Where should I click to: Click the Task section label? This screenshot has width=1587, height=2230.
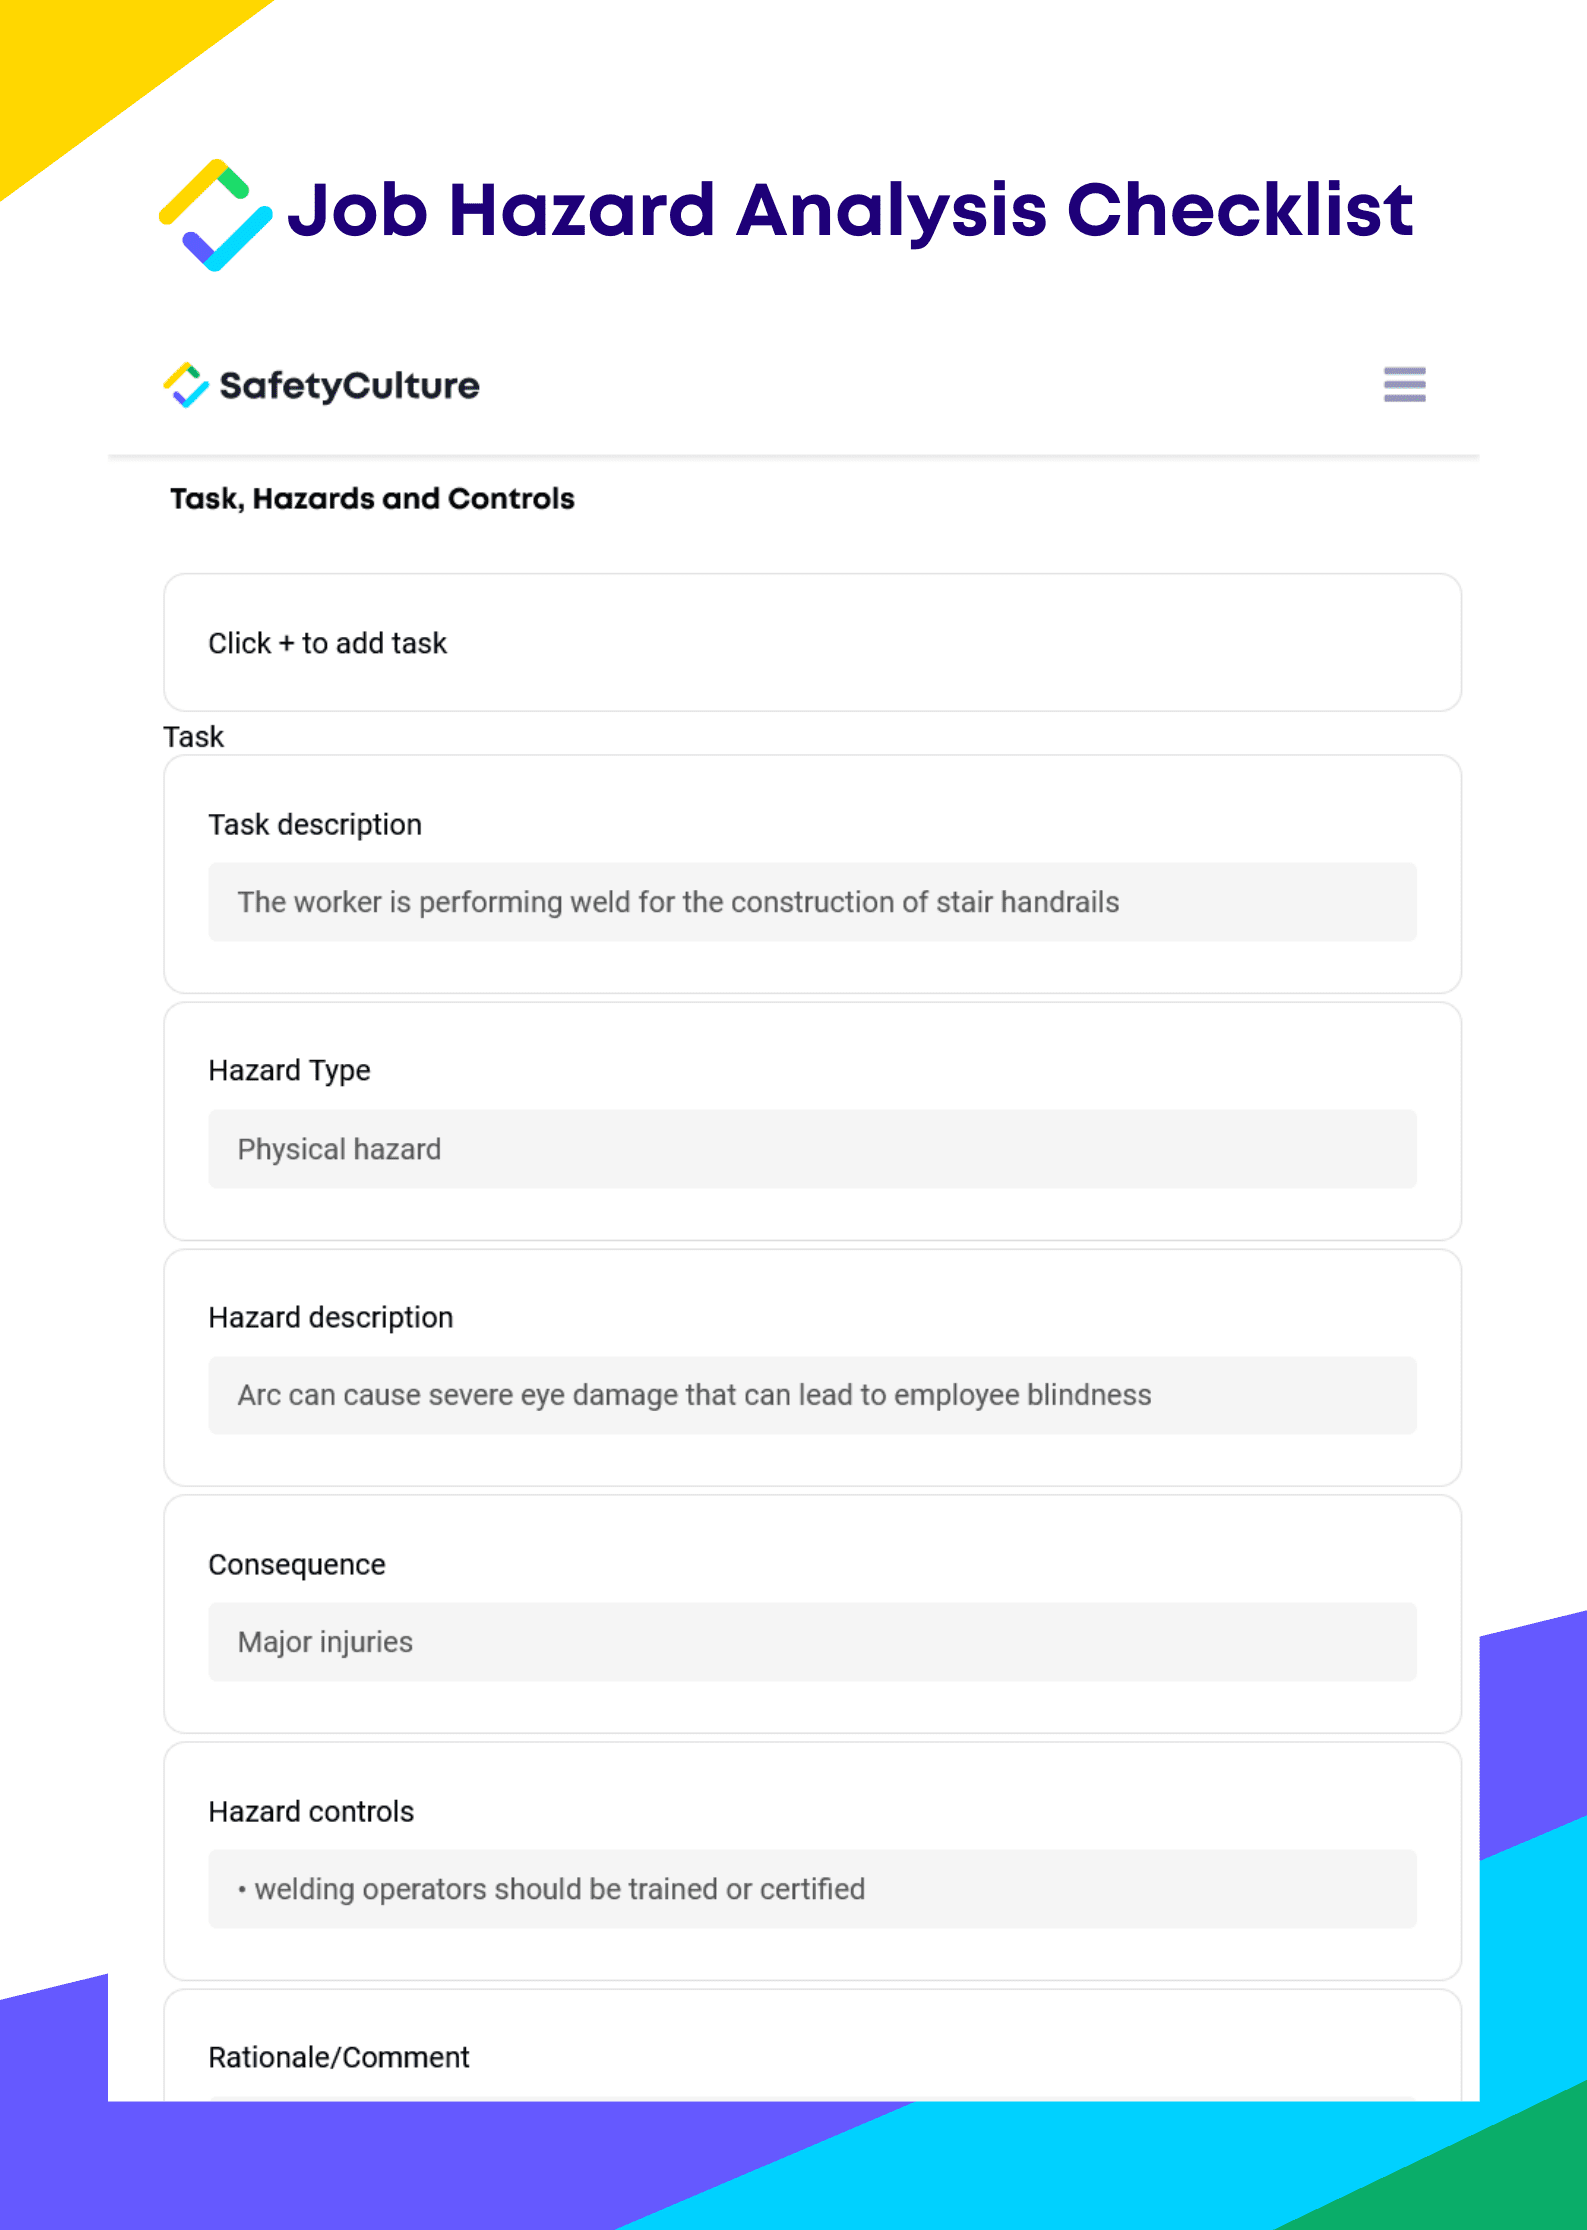(x=193, y=737)
